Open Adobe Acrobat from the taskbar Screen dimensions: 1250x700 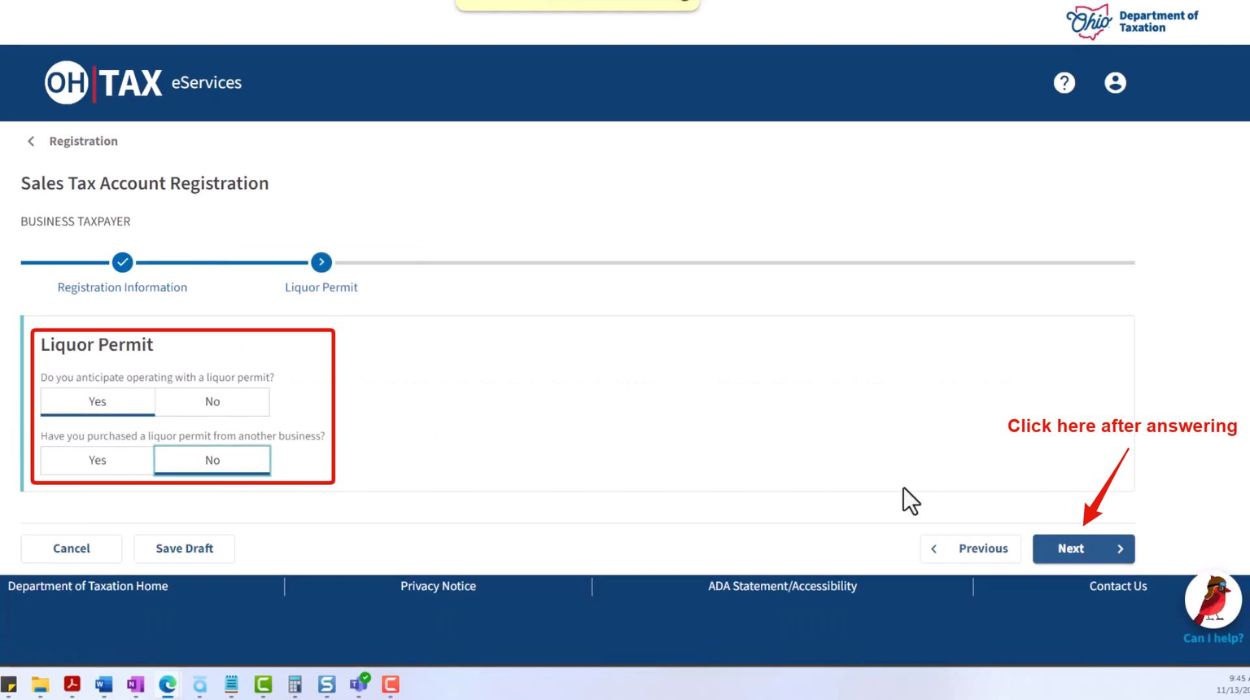pyautogui.click(x=72, y=685)
